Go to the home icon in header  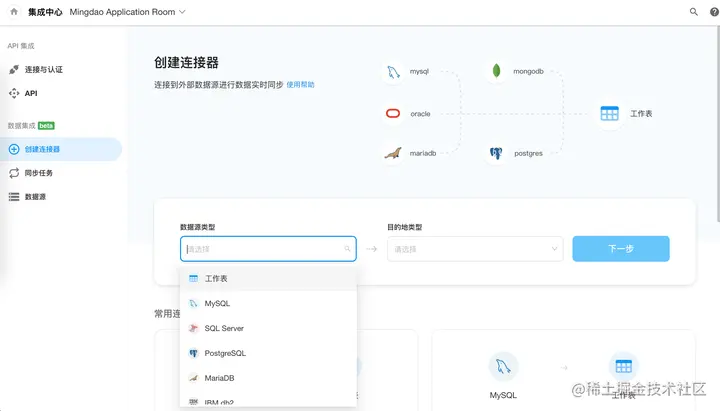click(14, 12)
